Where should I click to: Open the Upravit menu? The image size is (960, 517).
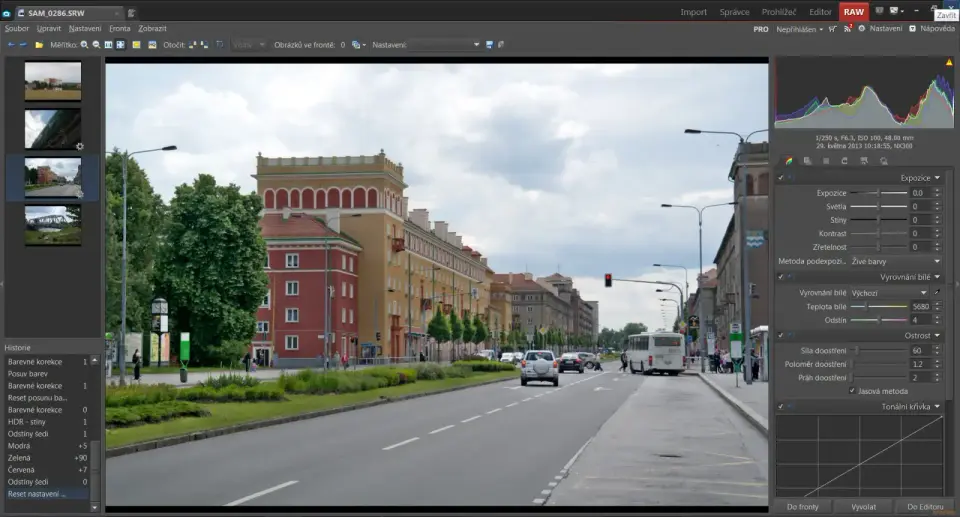[48, 29]
